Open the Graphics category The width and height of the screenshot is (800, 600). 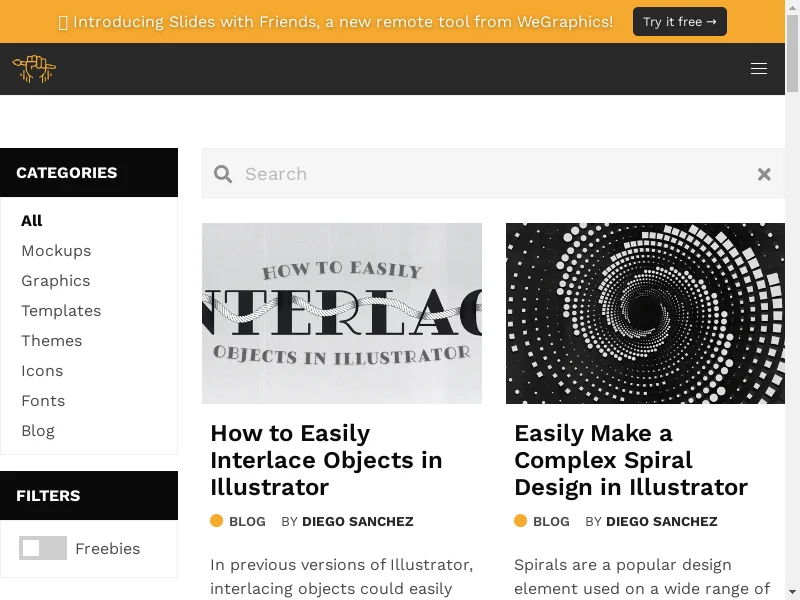pyautogui.click(x=56, y=281)
